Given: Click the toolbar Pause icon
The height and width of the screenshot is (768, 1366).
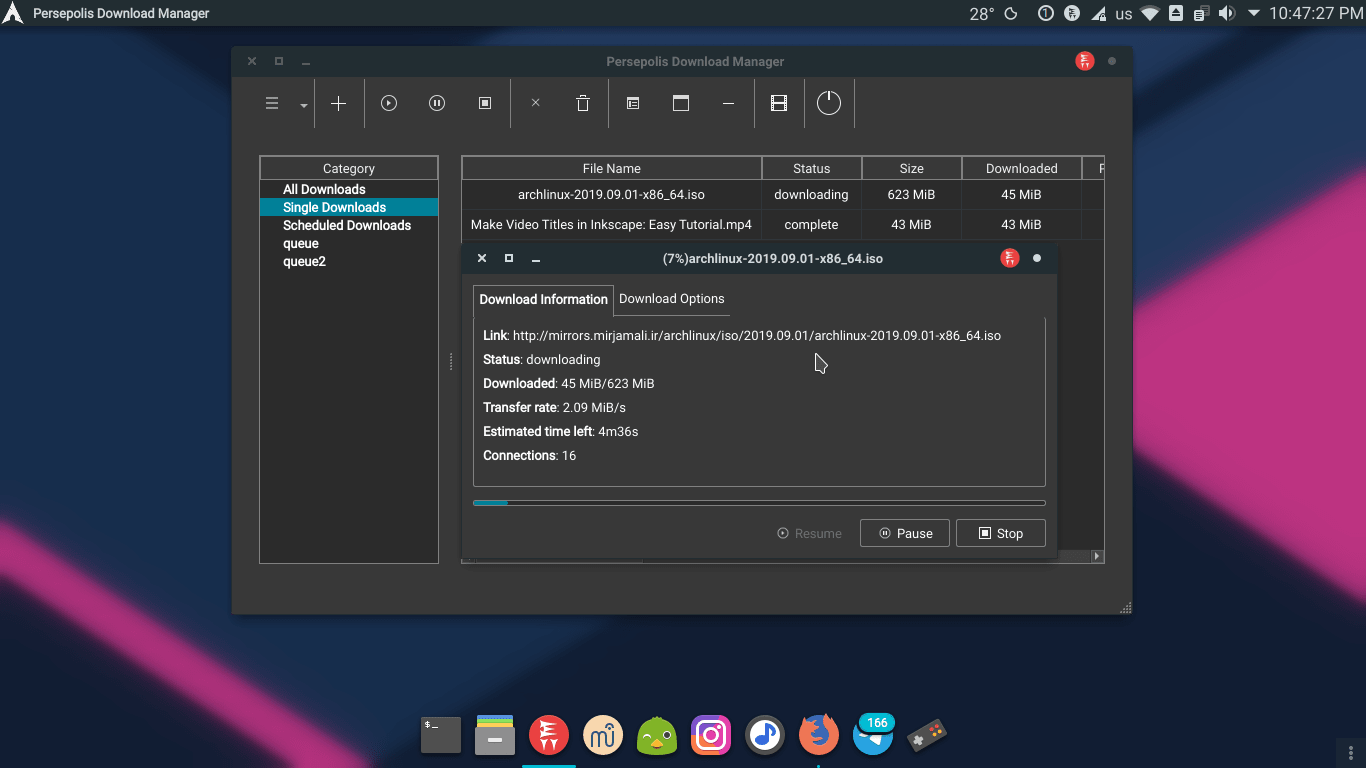Looking at the screenshot, I should (x=437, y=103).
